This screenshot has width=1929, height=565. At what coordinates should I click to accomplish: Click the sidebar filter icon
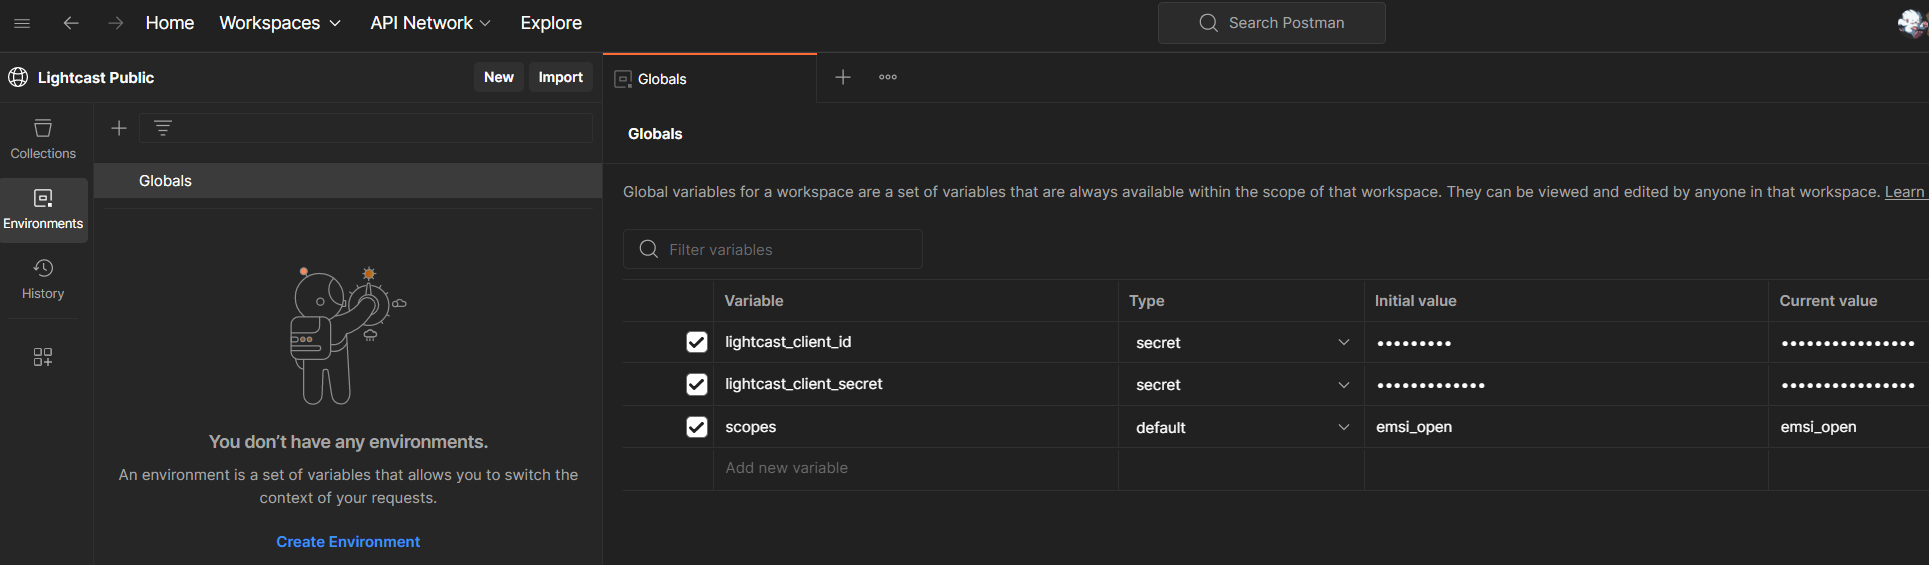click(163, 128)
